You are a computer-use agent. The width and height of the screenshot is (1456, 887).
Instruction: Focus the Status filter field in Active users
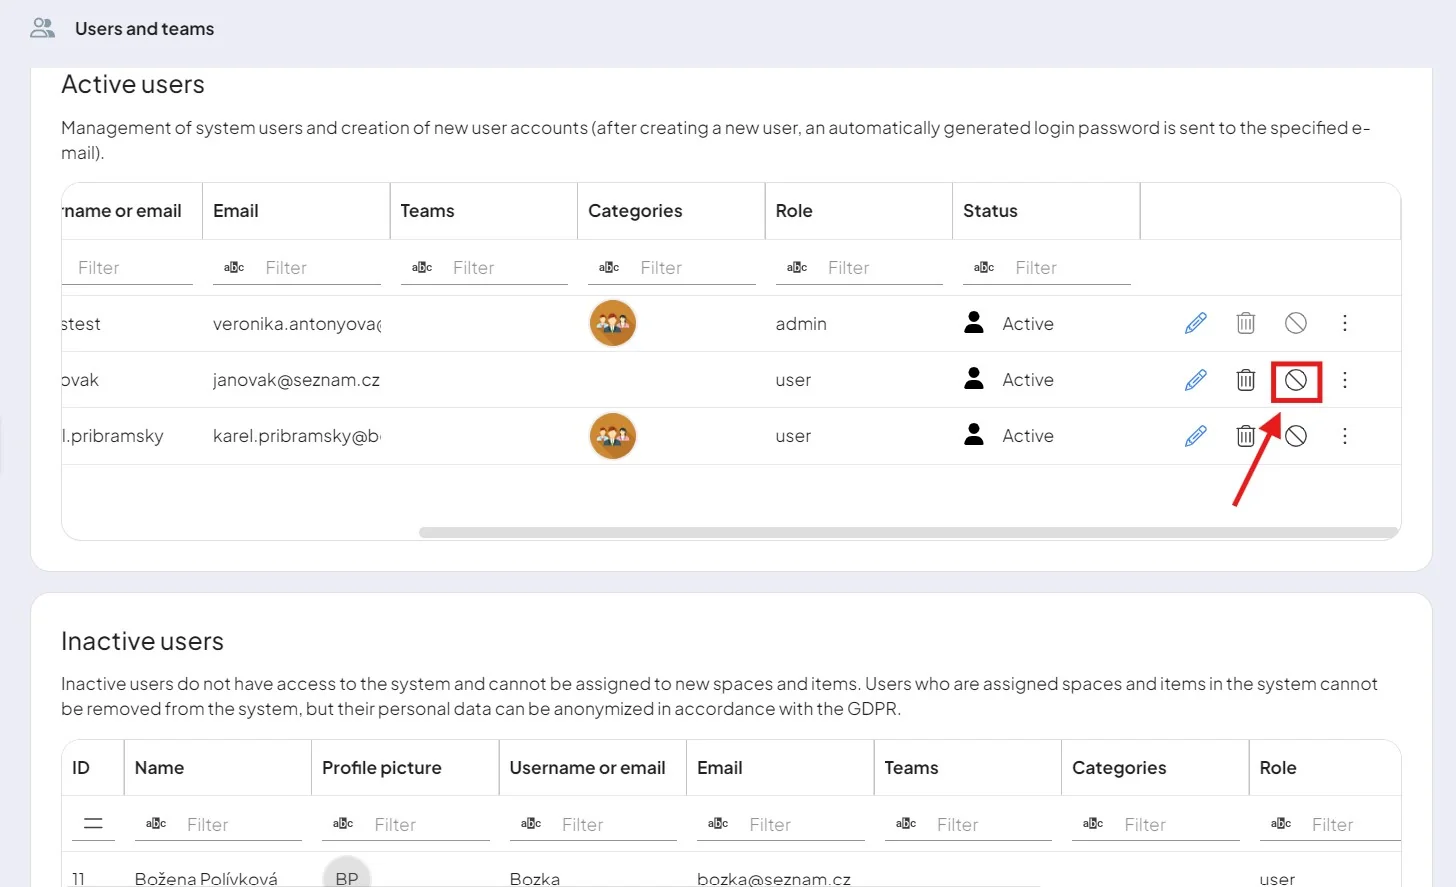(x=1070, y=268)
